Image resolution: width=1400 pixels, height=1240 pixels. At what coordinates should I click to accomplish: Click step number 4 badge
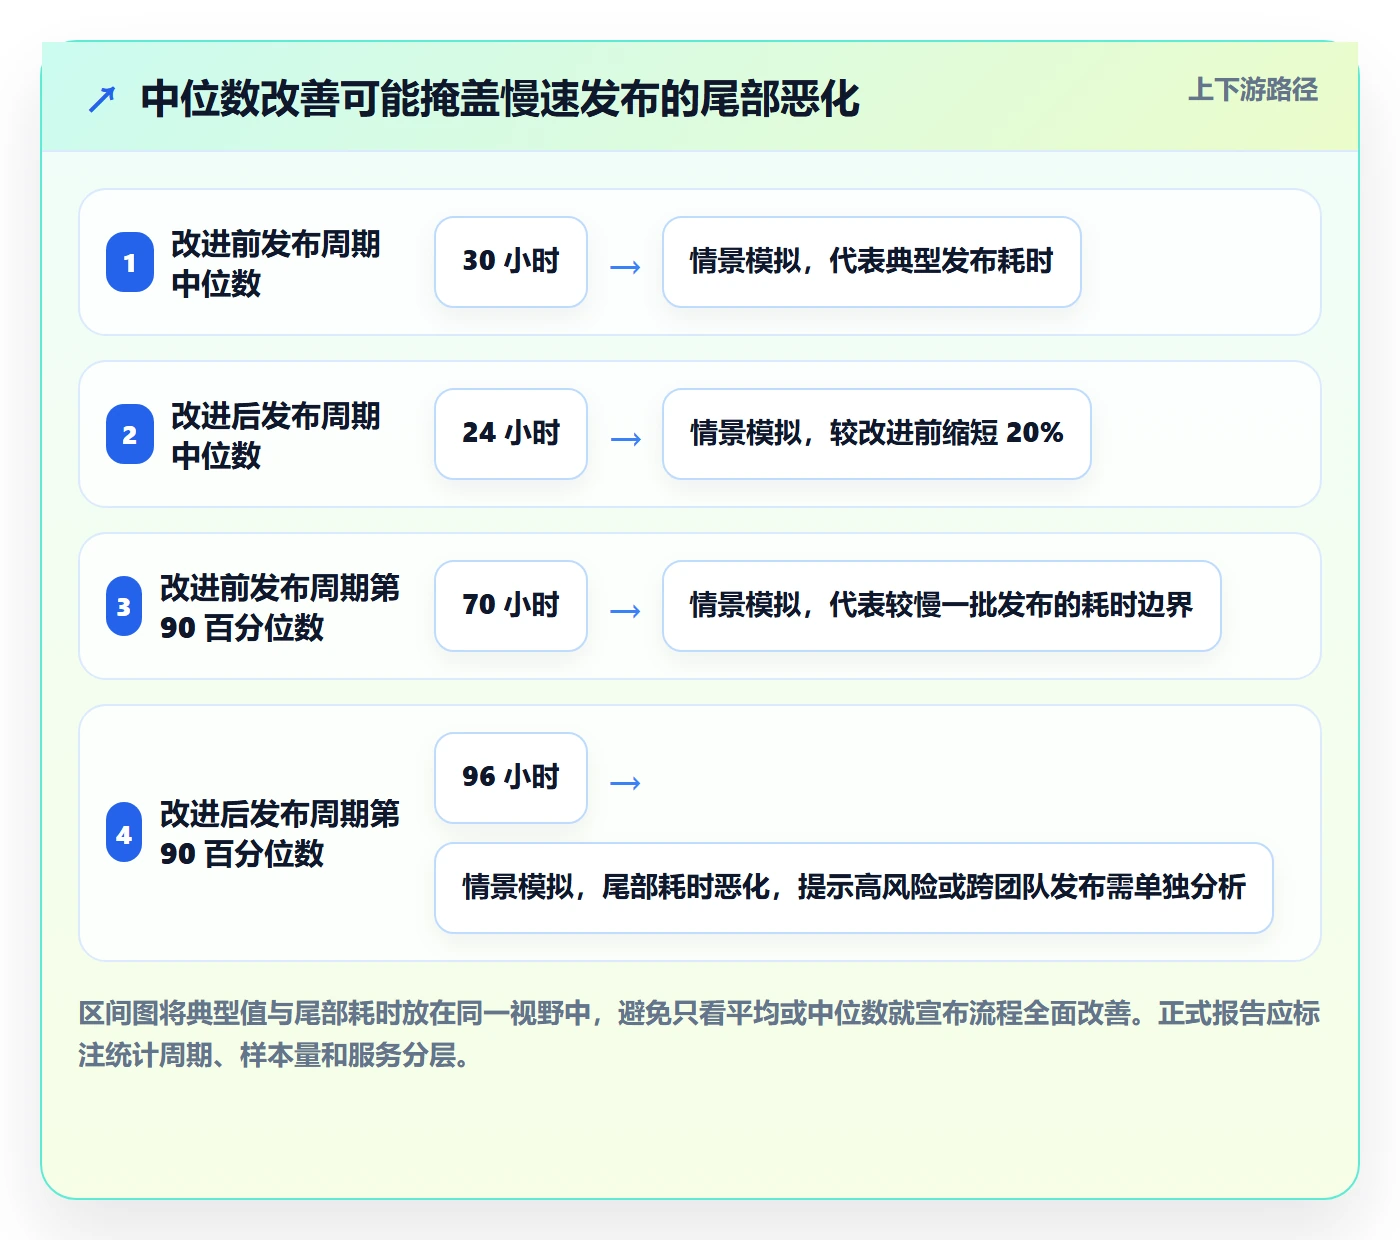click(124, 833)
